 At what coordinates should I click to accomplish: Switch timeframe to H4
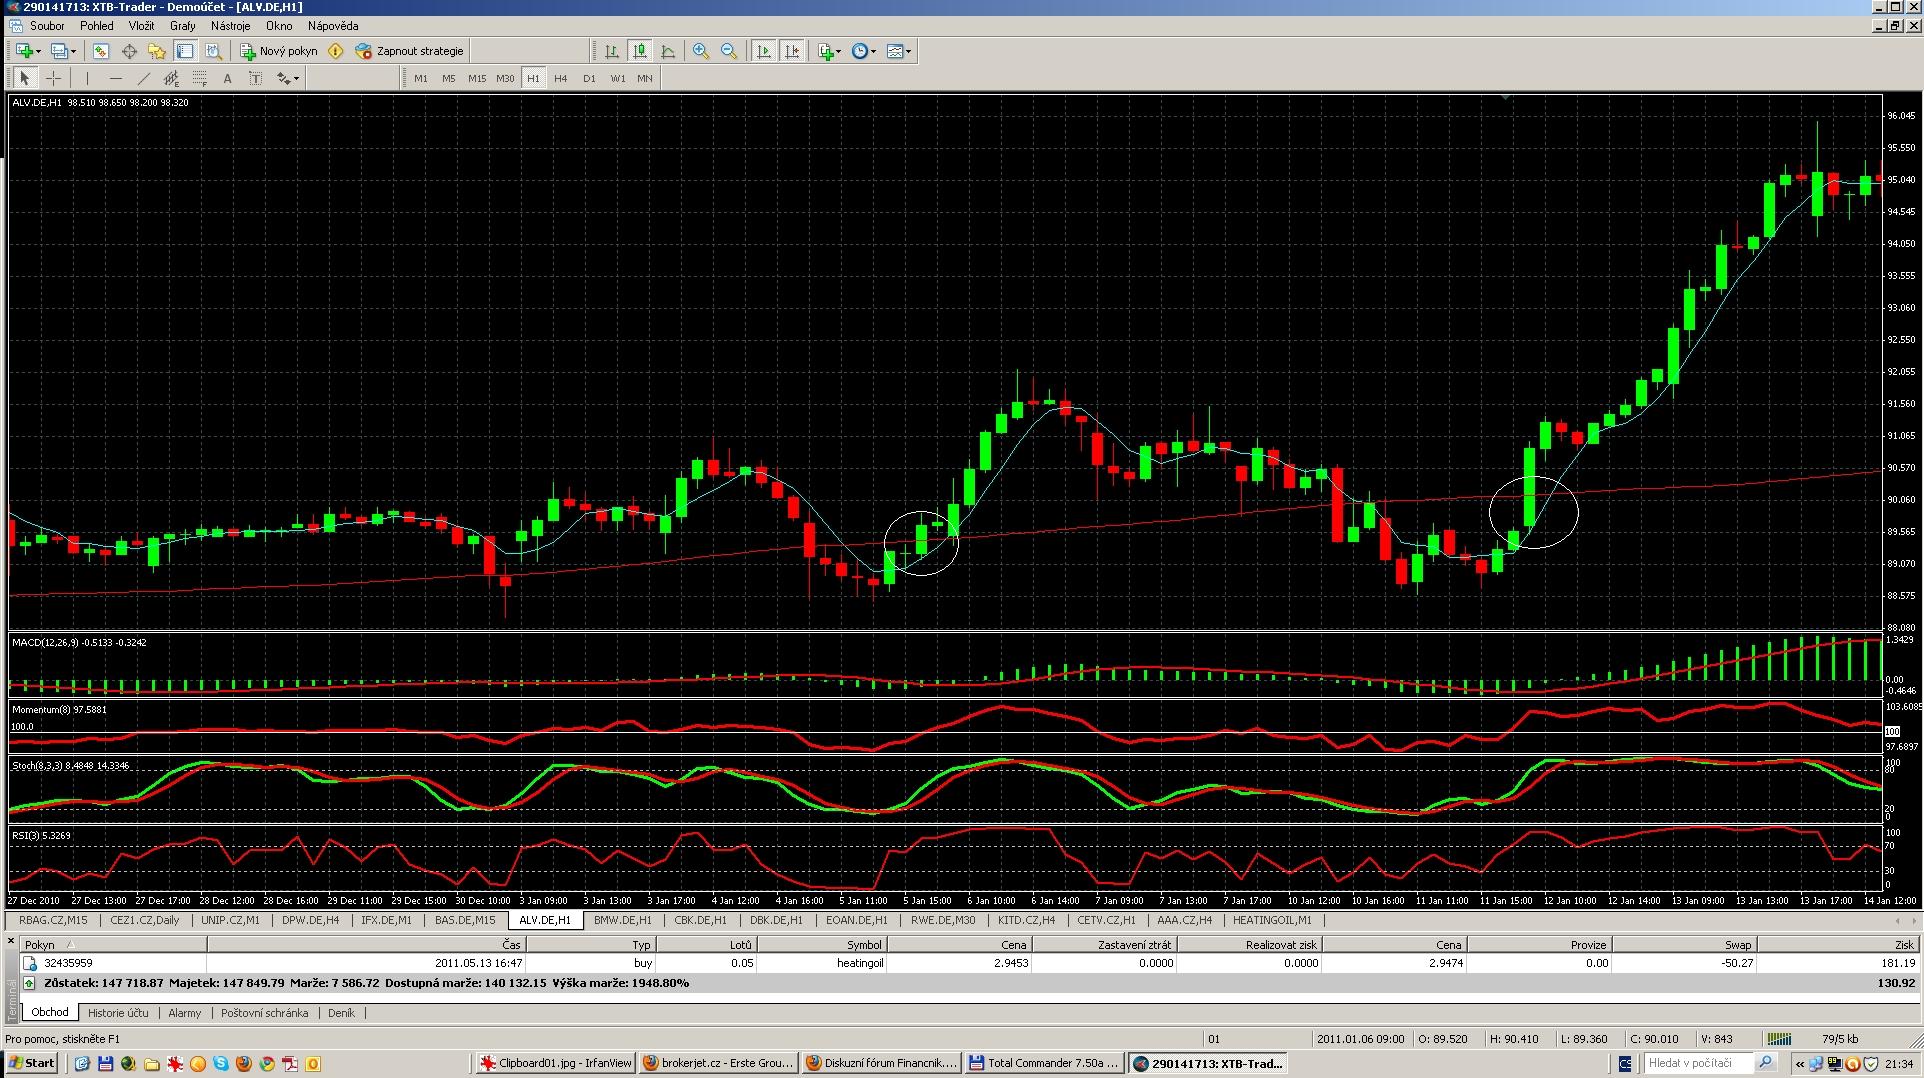560,78
